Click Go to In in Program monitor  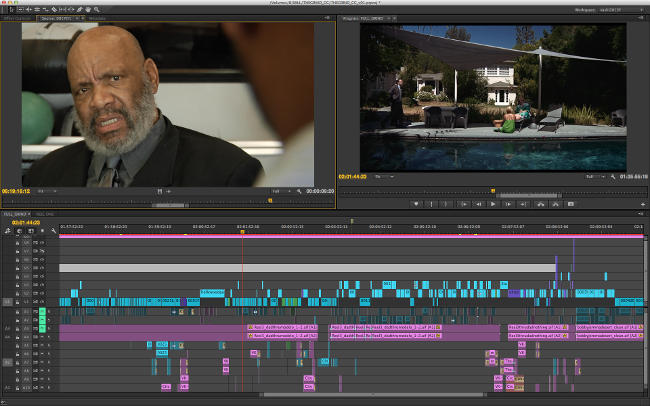click(463, 204)
